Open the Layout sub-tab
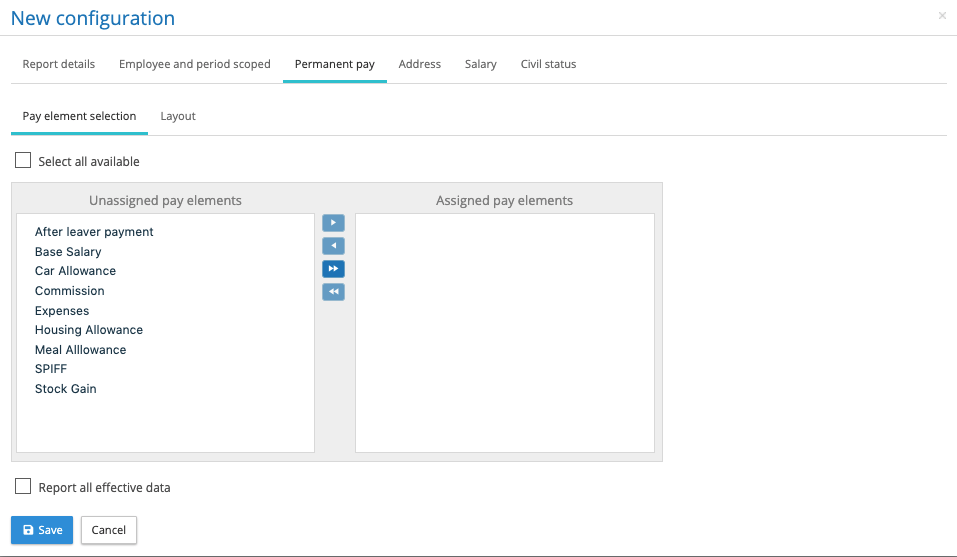The height and width of the screenshot is (557, 957). 178,116
